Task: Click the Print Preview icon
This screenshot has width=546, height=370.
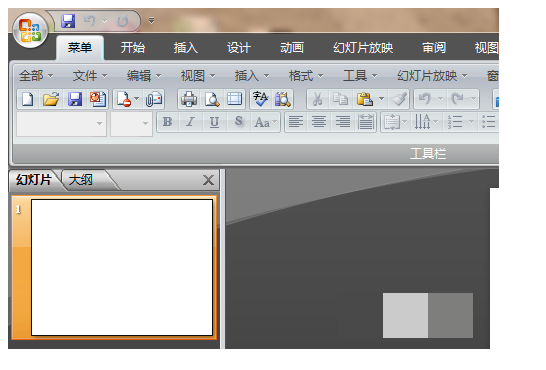Action: pyautogui.click(x=212, y=99)
